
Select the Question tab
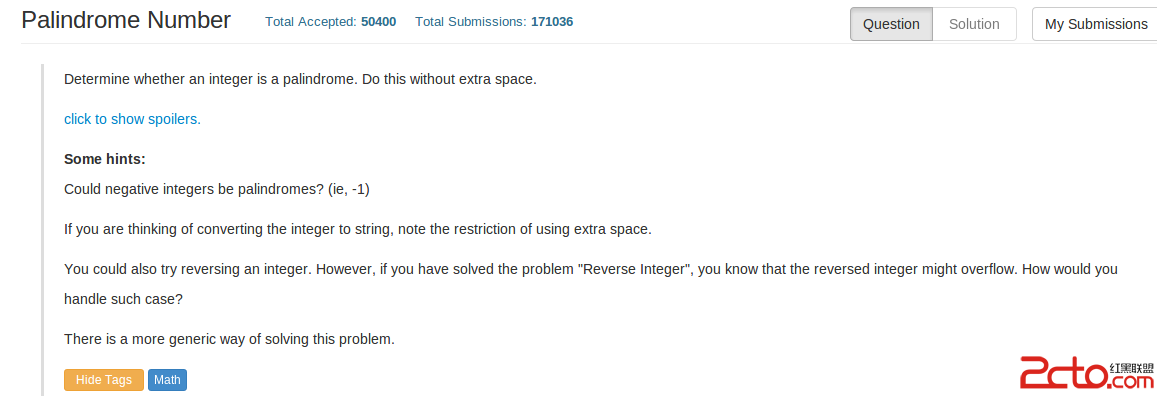pyautogui.click(x=891, y=24)
